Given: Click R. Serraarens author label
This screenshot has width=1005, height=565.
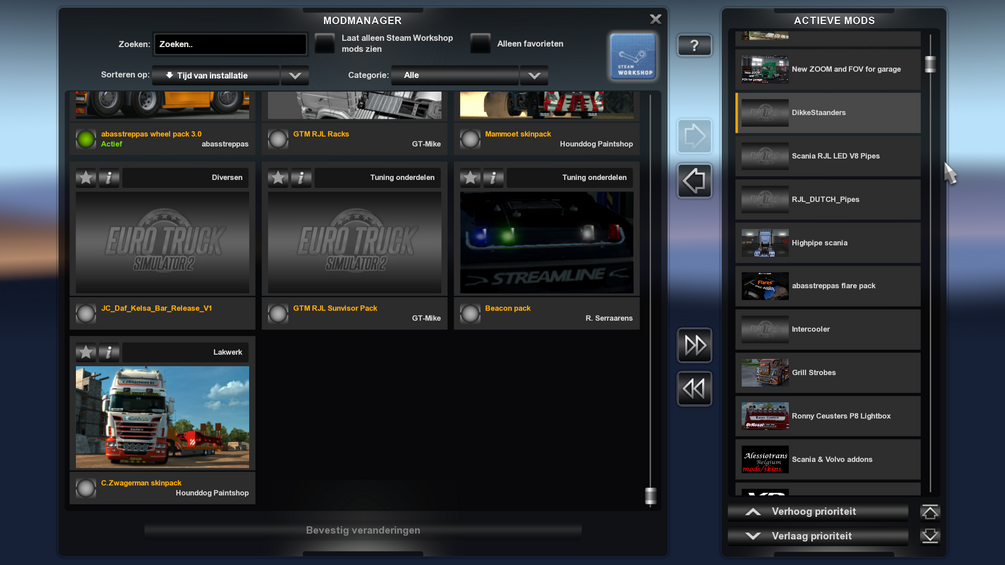Looking at the screenshot, I should (609, 318).
